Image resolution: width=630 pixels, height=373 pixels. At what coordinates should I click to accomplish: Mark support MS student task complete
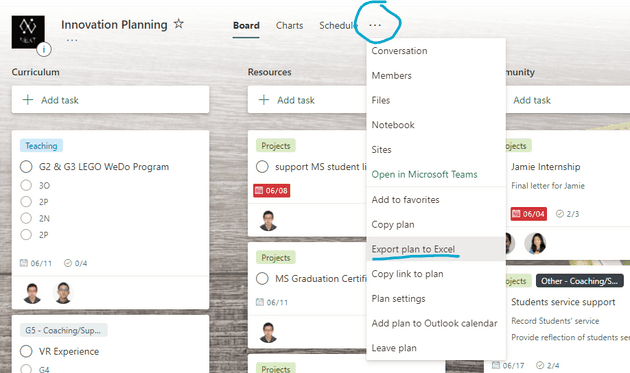click(x=262, y=166)
